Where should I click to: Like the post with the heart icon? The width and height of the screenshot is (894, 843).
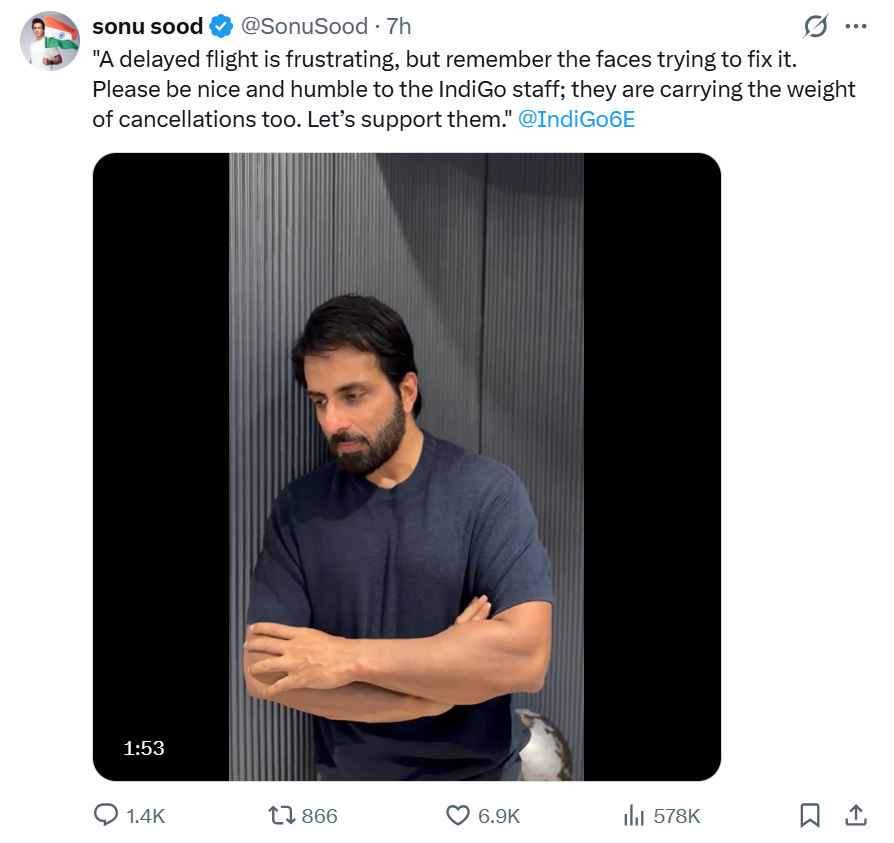click(x=457, y=815)
